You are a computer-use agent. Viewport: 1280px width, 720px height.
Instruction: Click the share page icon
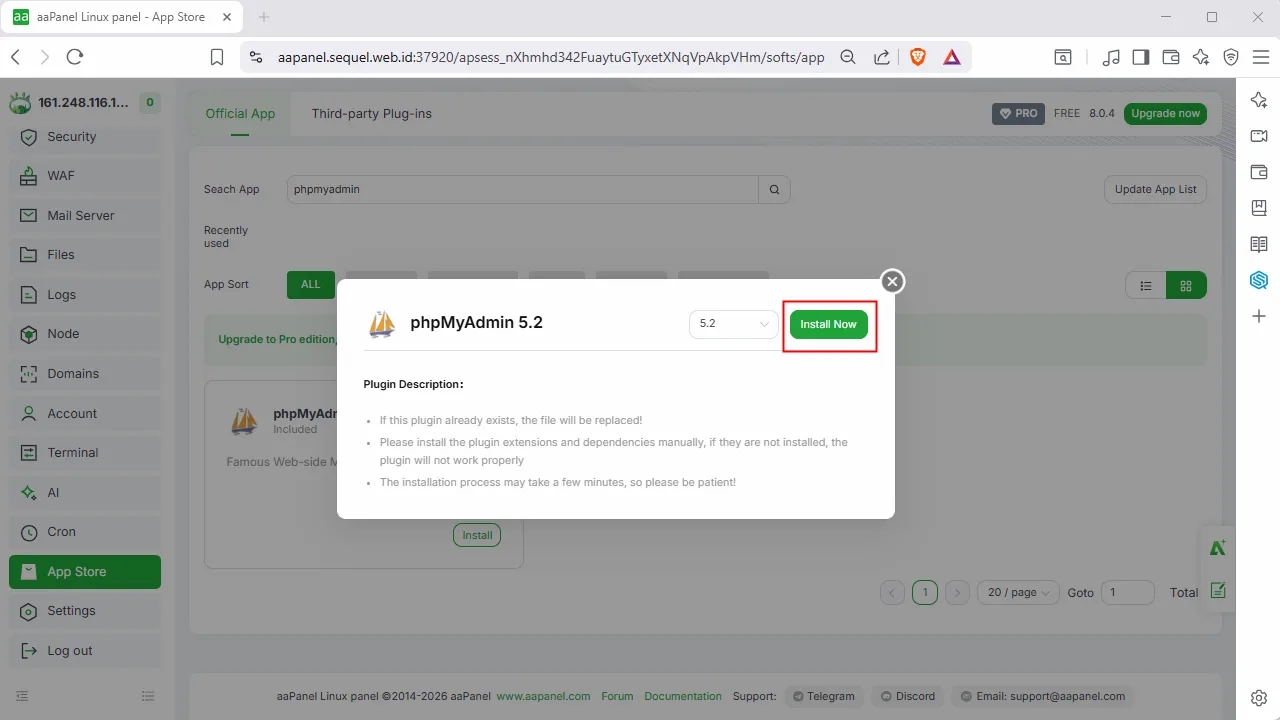pos(881,57)
